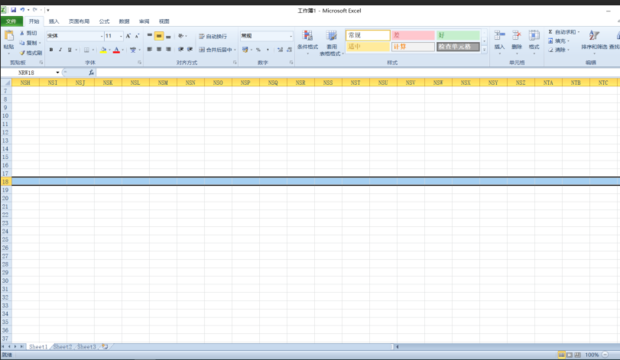This screenshot has height=360, width=620.
Task: Toggle Underline formatting
Action: tap(70, 50)
